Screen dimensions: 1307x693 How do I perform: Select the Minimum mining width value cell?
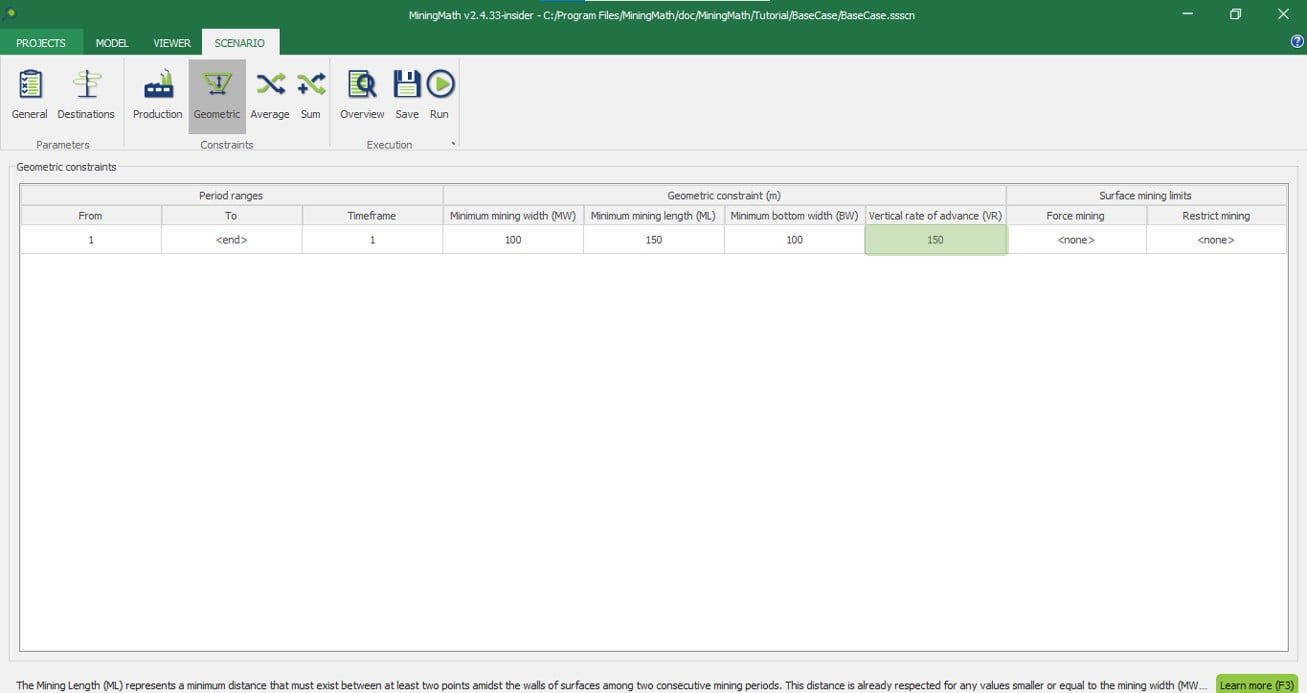click(513, 240)
